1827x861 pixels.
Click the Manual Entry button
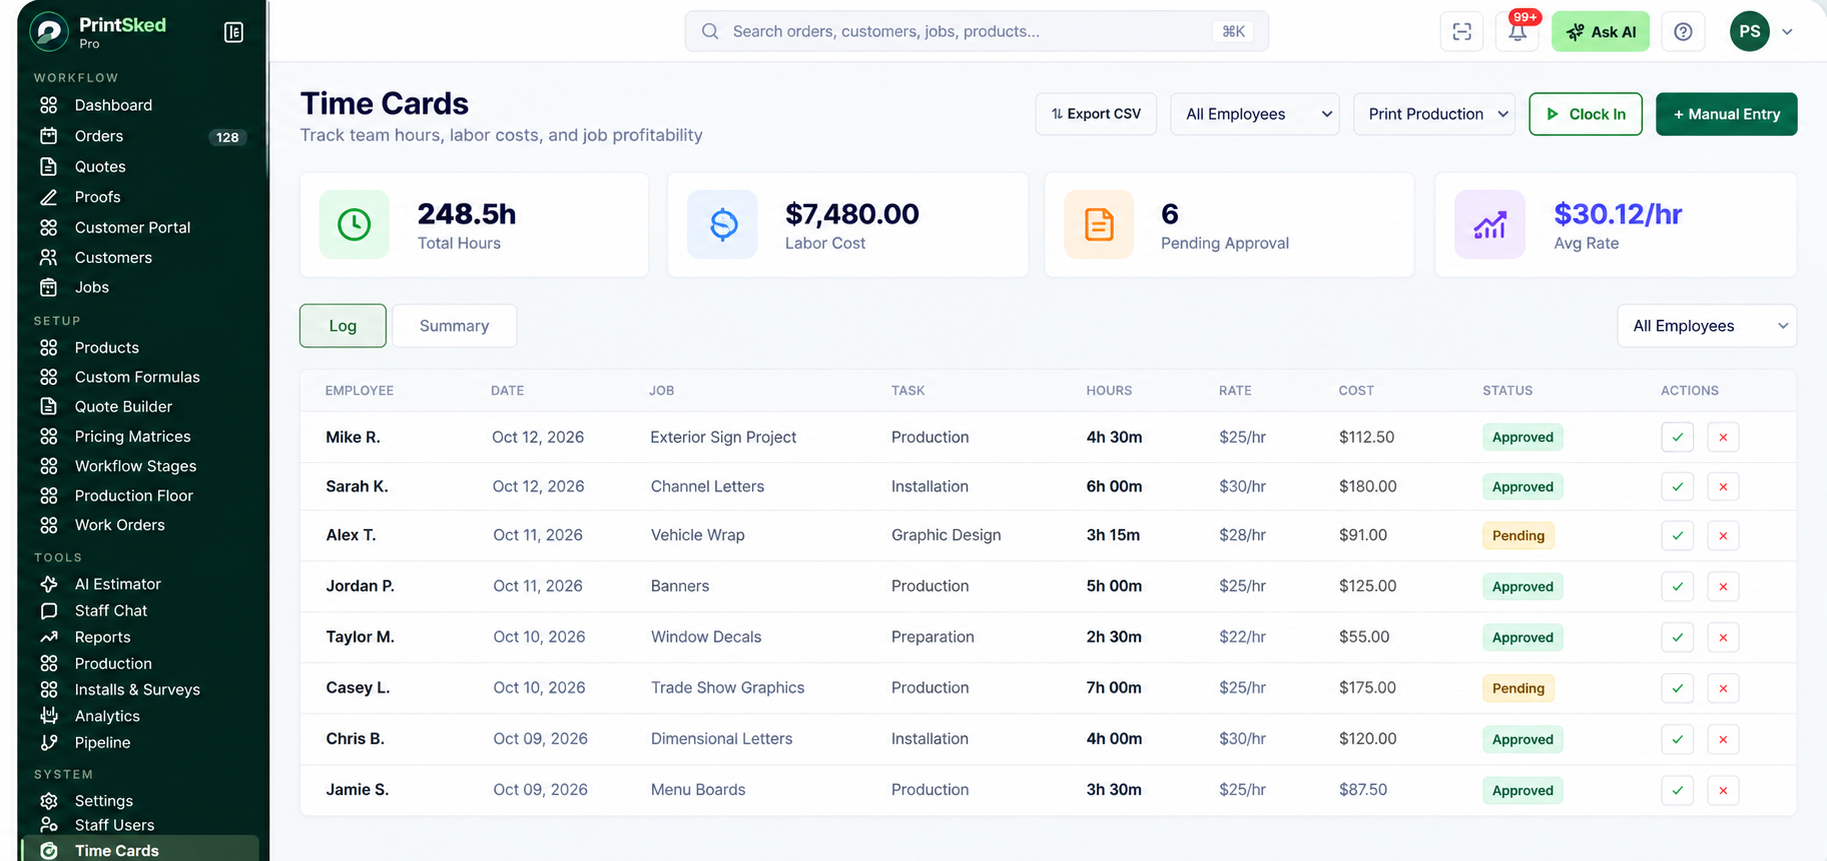coord(1726,114)
